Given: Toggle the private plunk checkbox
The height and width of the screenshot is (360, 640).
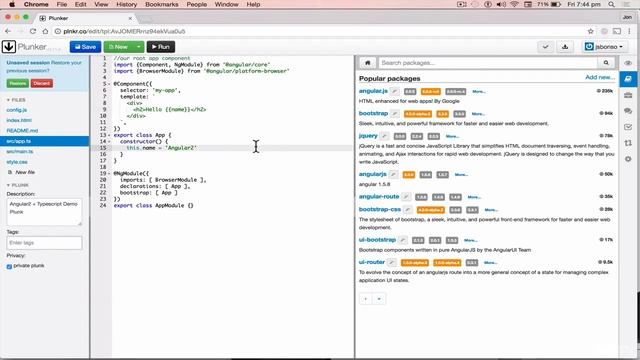Looking at the screenshot, I should 9,266.
